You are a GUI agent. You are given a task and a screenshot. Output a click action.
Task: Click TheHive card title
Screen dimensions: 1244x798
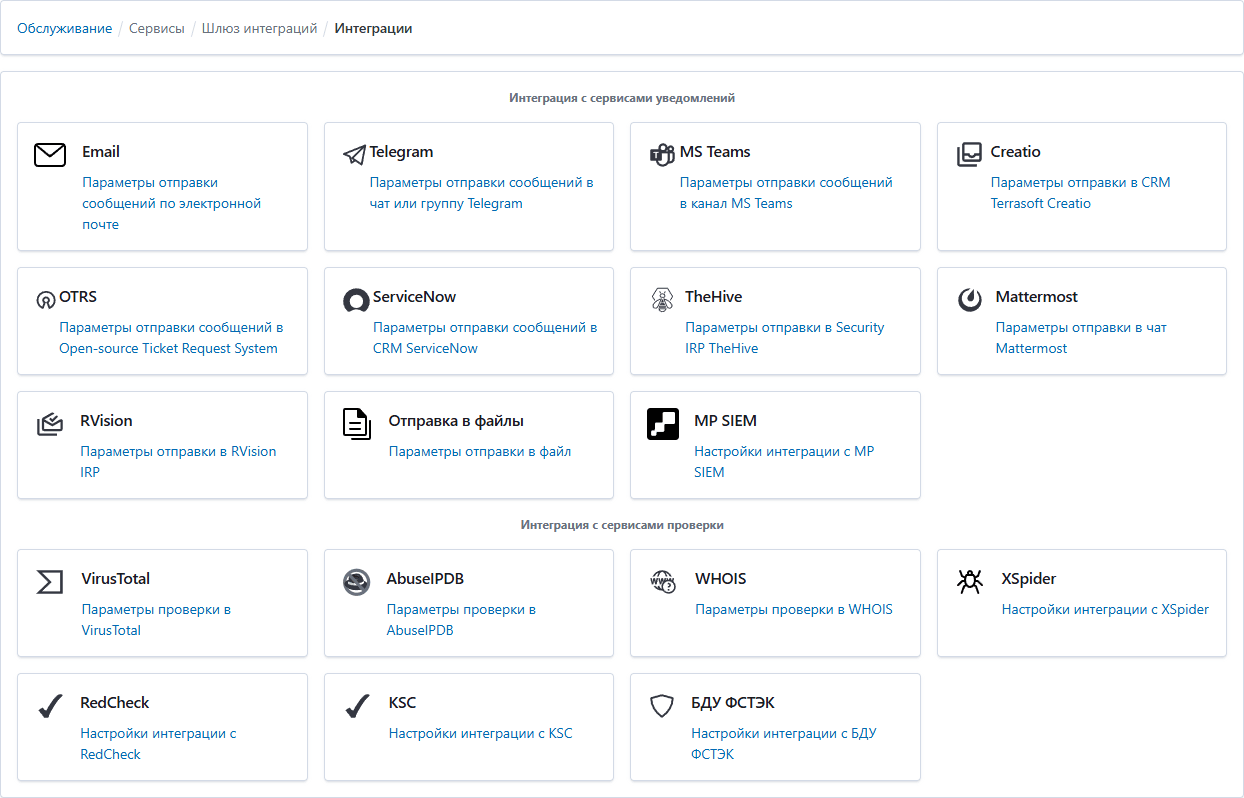(714, 297)
